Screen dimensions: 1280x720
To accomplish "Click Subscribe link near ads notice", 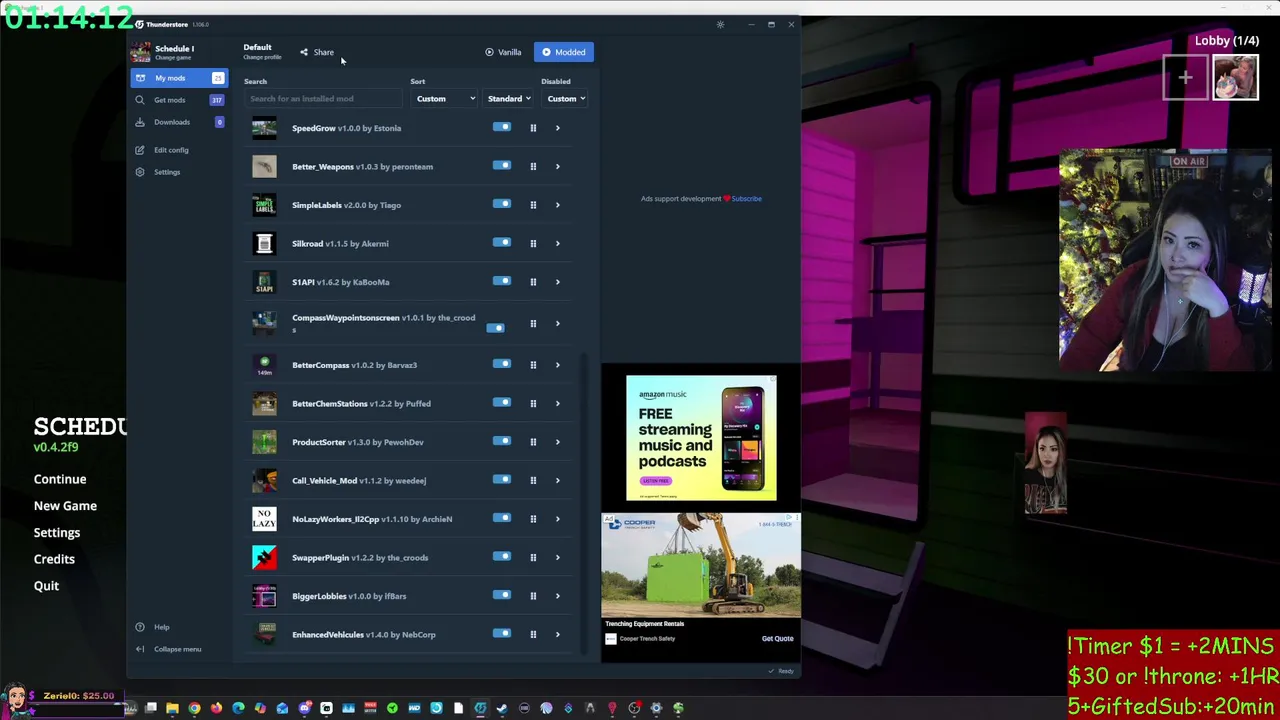I will (x=746, y=199).
